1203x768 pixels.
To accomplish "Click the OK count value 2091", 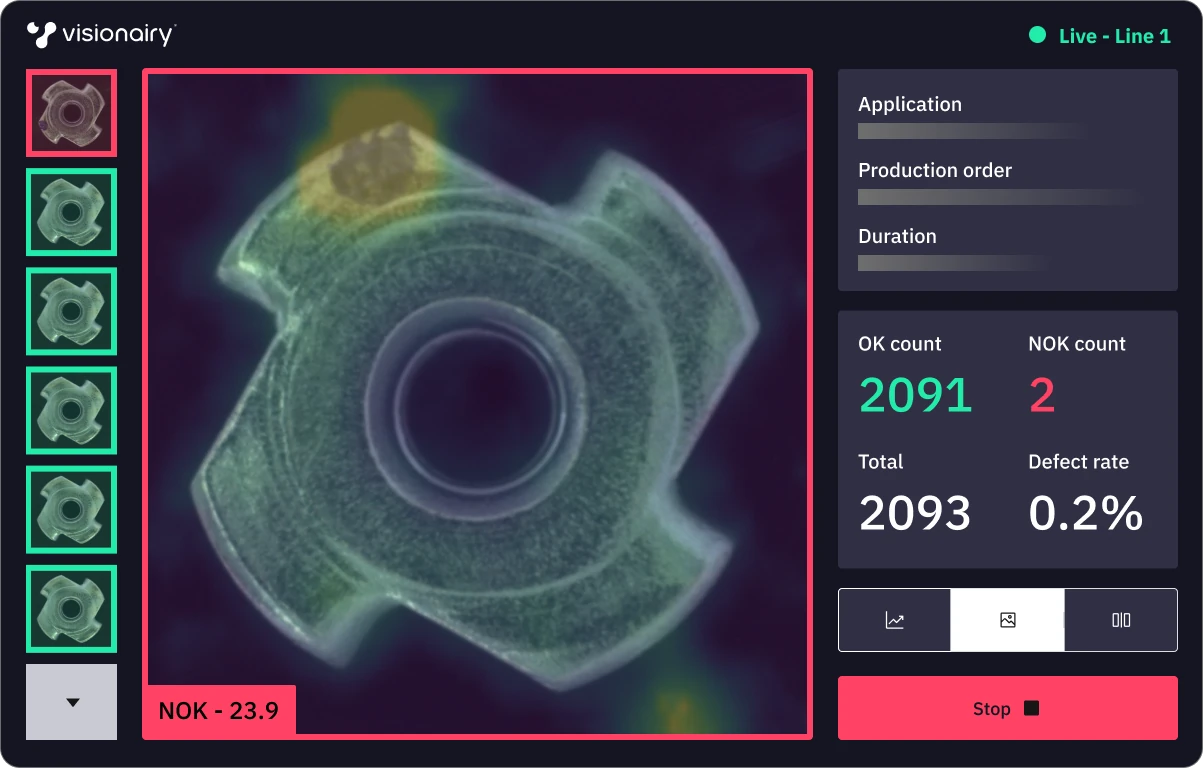I will (x=916, y=395).
